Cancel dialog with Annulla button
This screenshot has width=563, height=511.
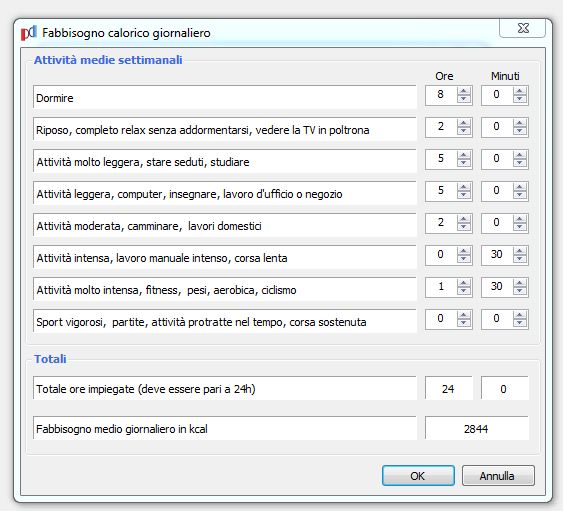pyautogui.click(x=498, y=476)
